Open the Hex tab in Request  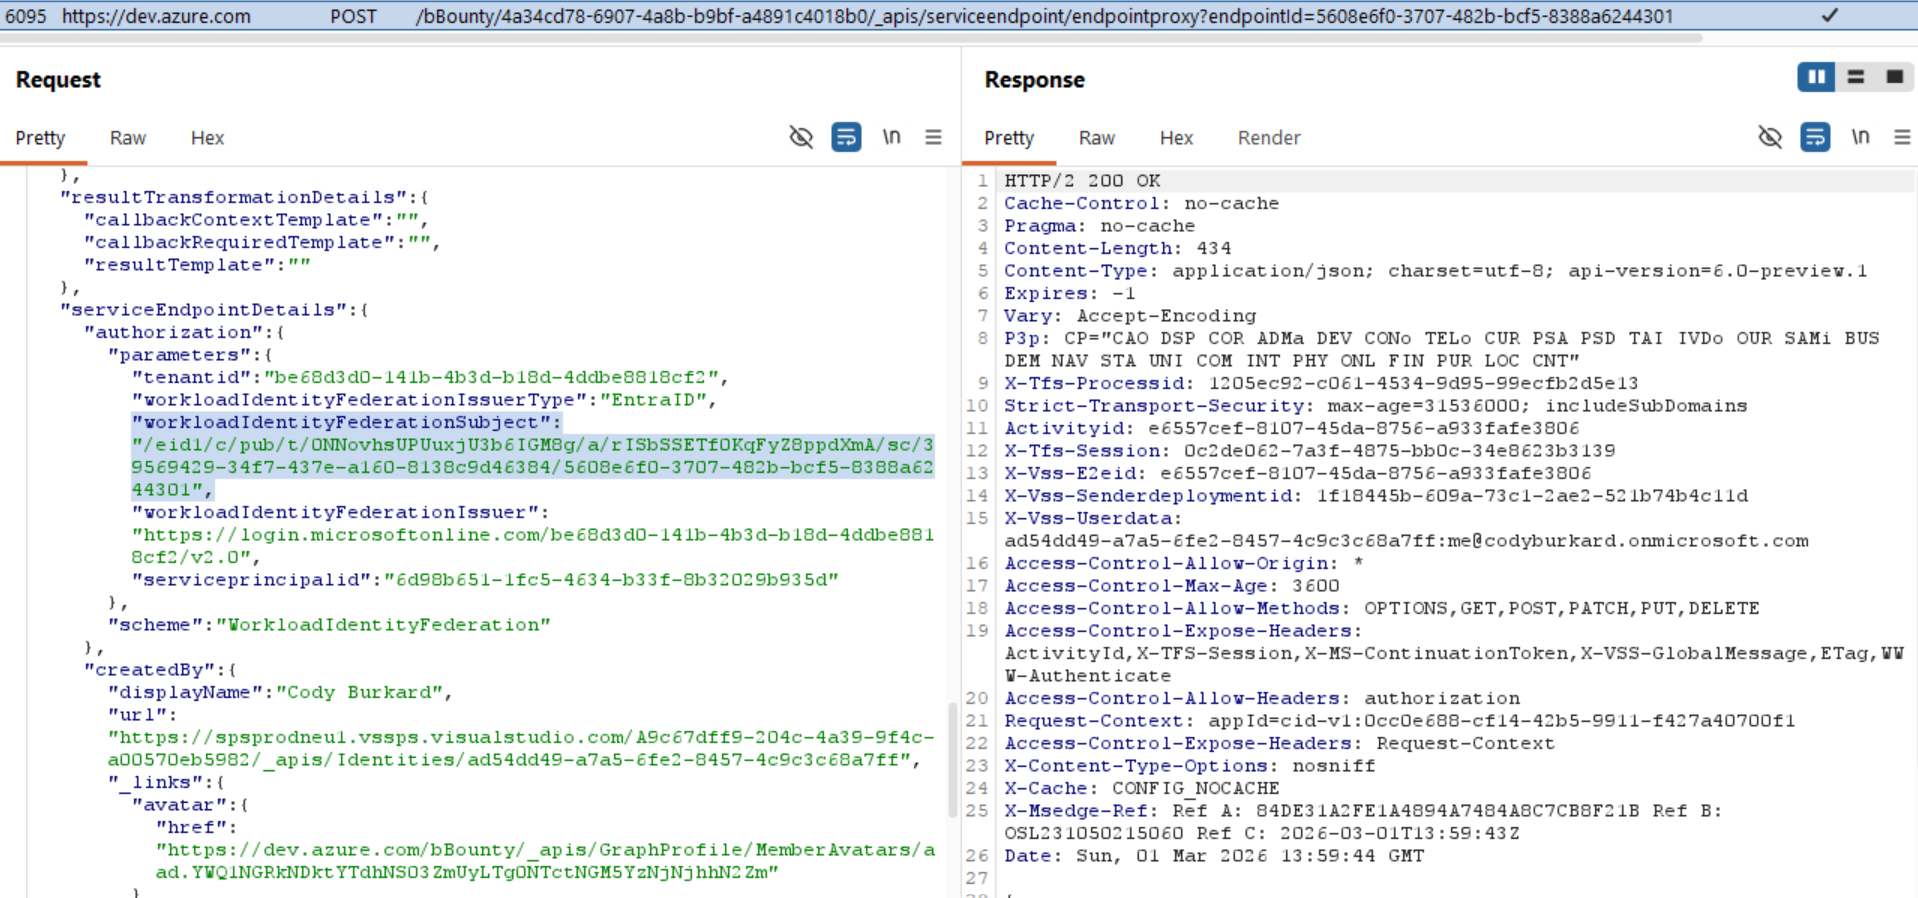coord(207,138)
